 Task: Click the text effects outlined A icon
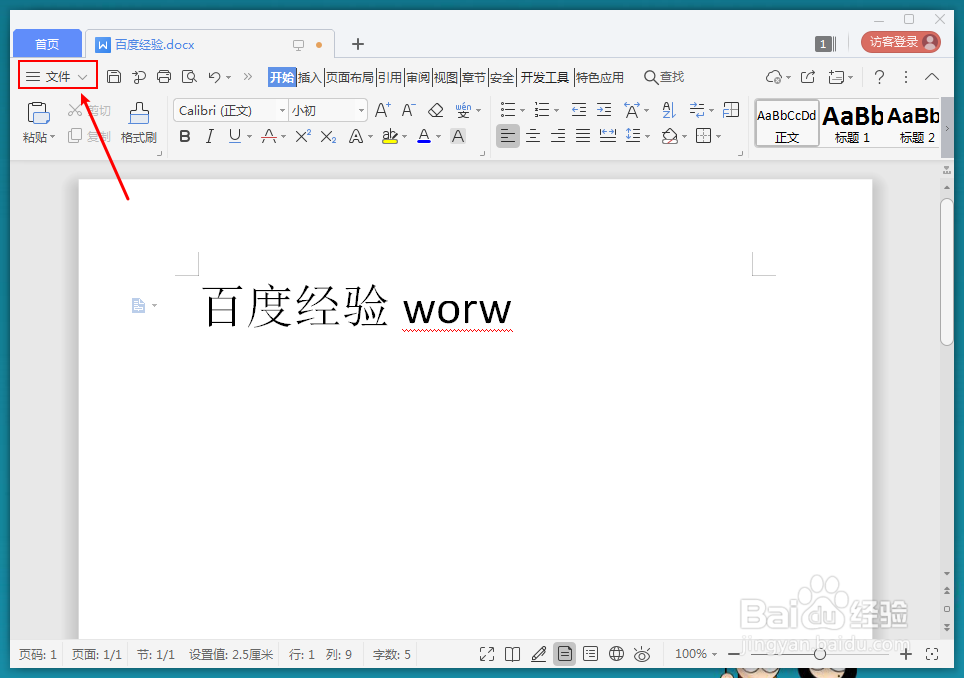click(x=355, y=136)
